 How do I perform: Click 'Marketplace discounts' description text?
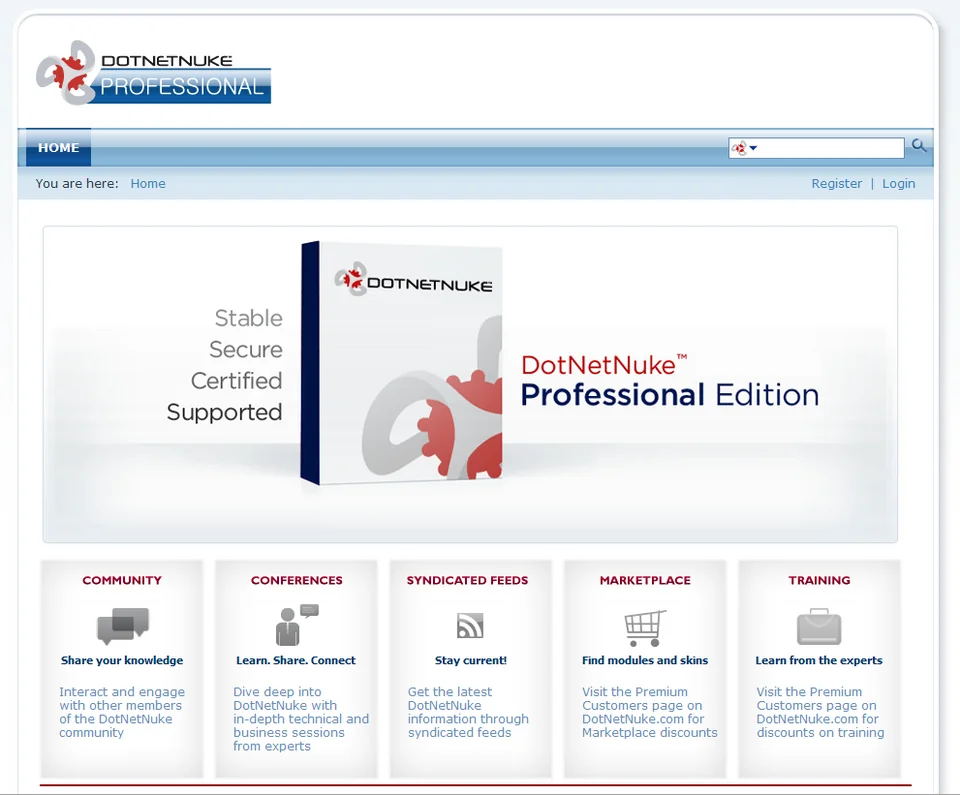(x=649, y=712)
